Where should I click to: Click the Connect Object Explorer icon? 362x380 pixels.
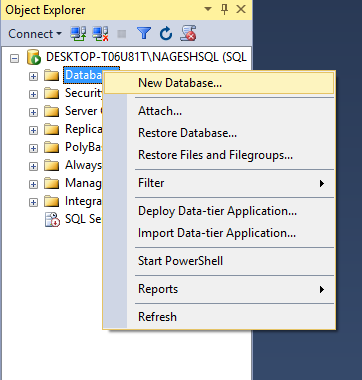pos(78,34)
